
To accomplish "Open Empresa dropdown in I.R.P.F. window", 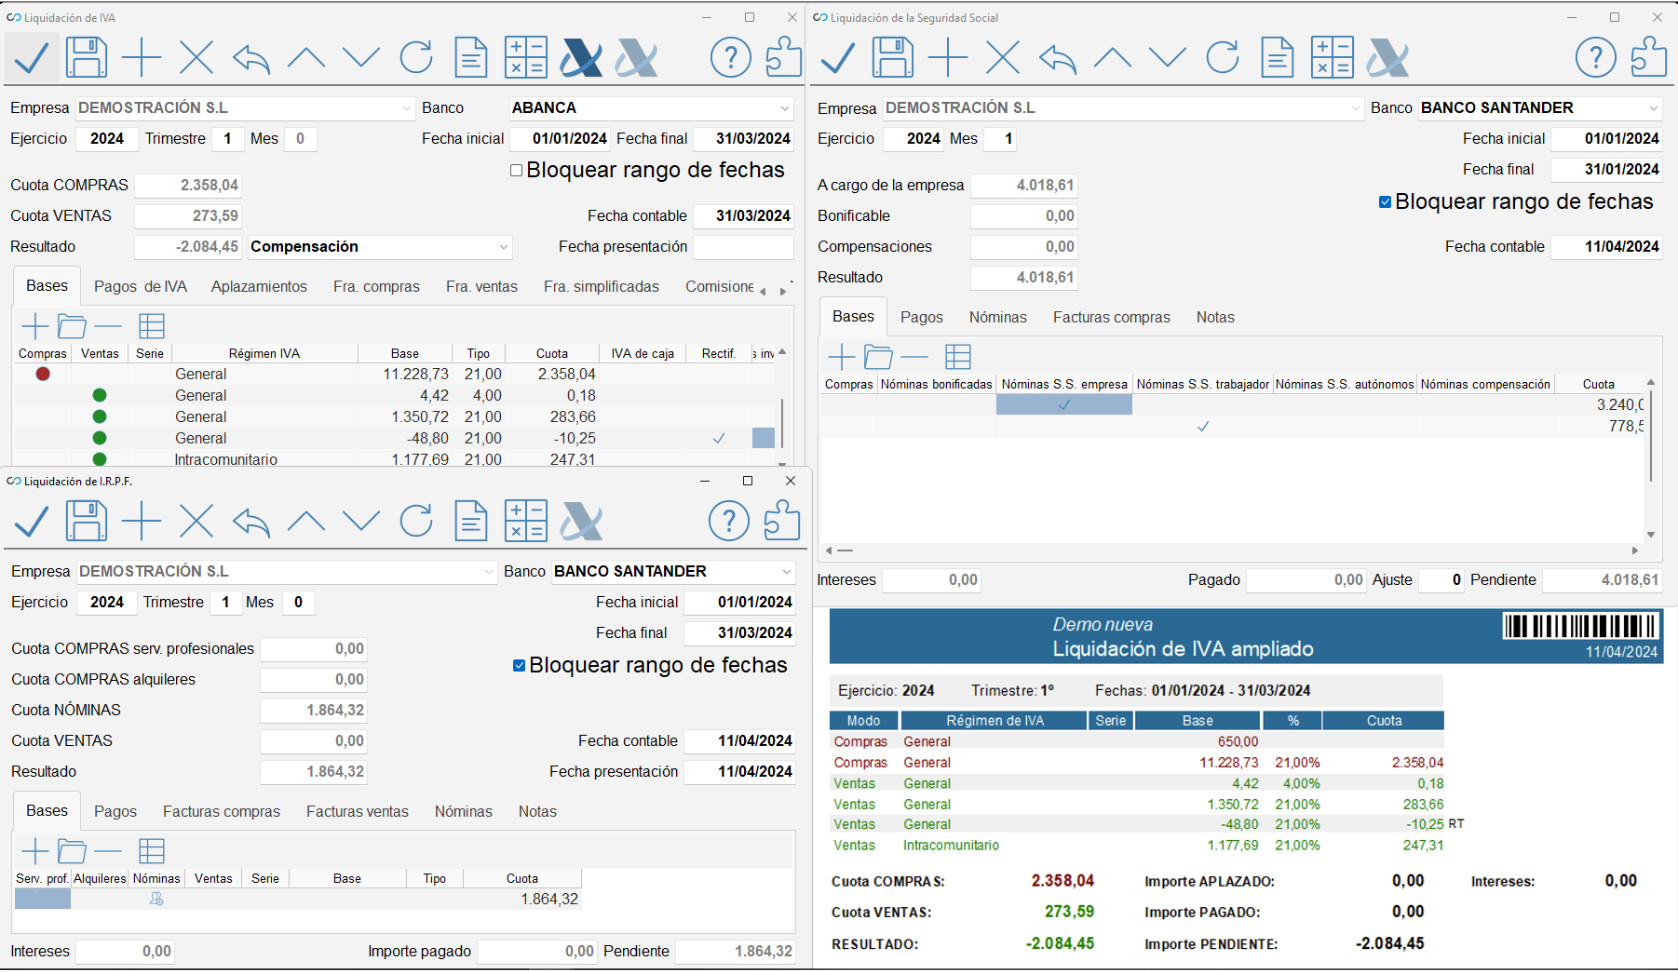I will 489,572.
